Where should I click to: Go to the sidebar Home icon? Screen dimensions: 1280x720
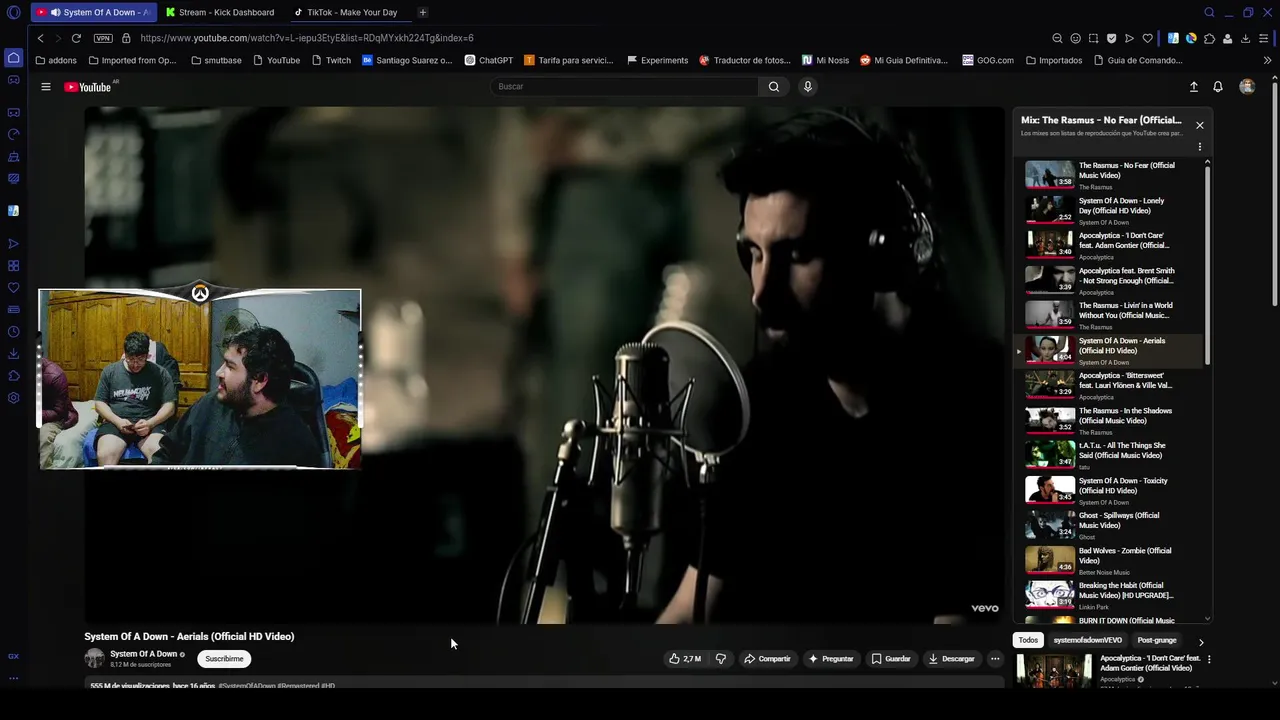tap(13, 58)
